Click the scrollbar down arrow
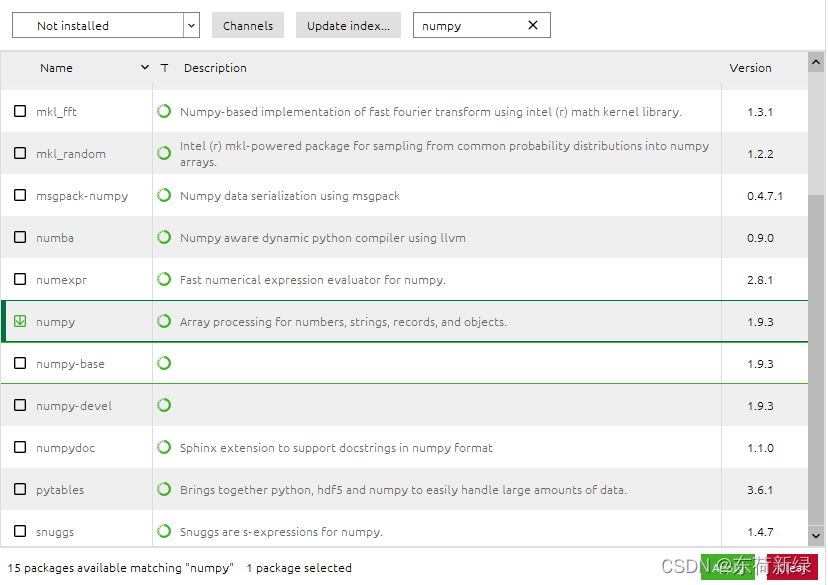This screenshot has height=585, width=828. pos(816,535)
